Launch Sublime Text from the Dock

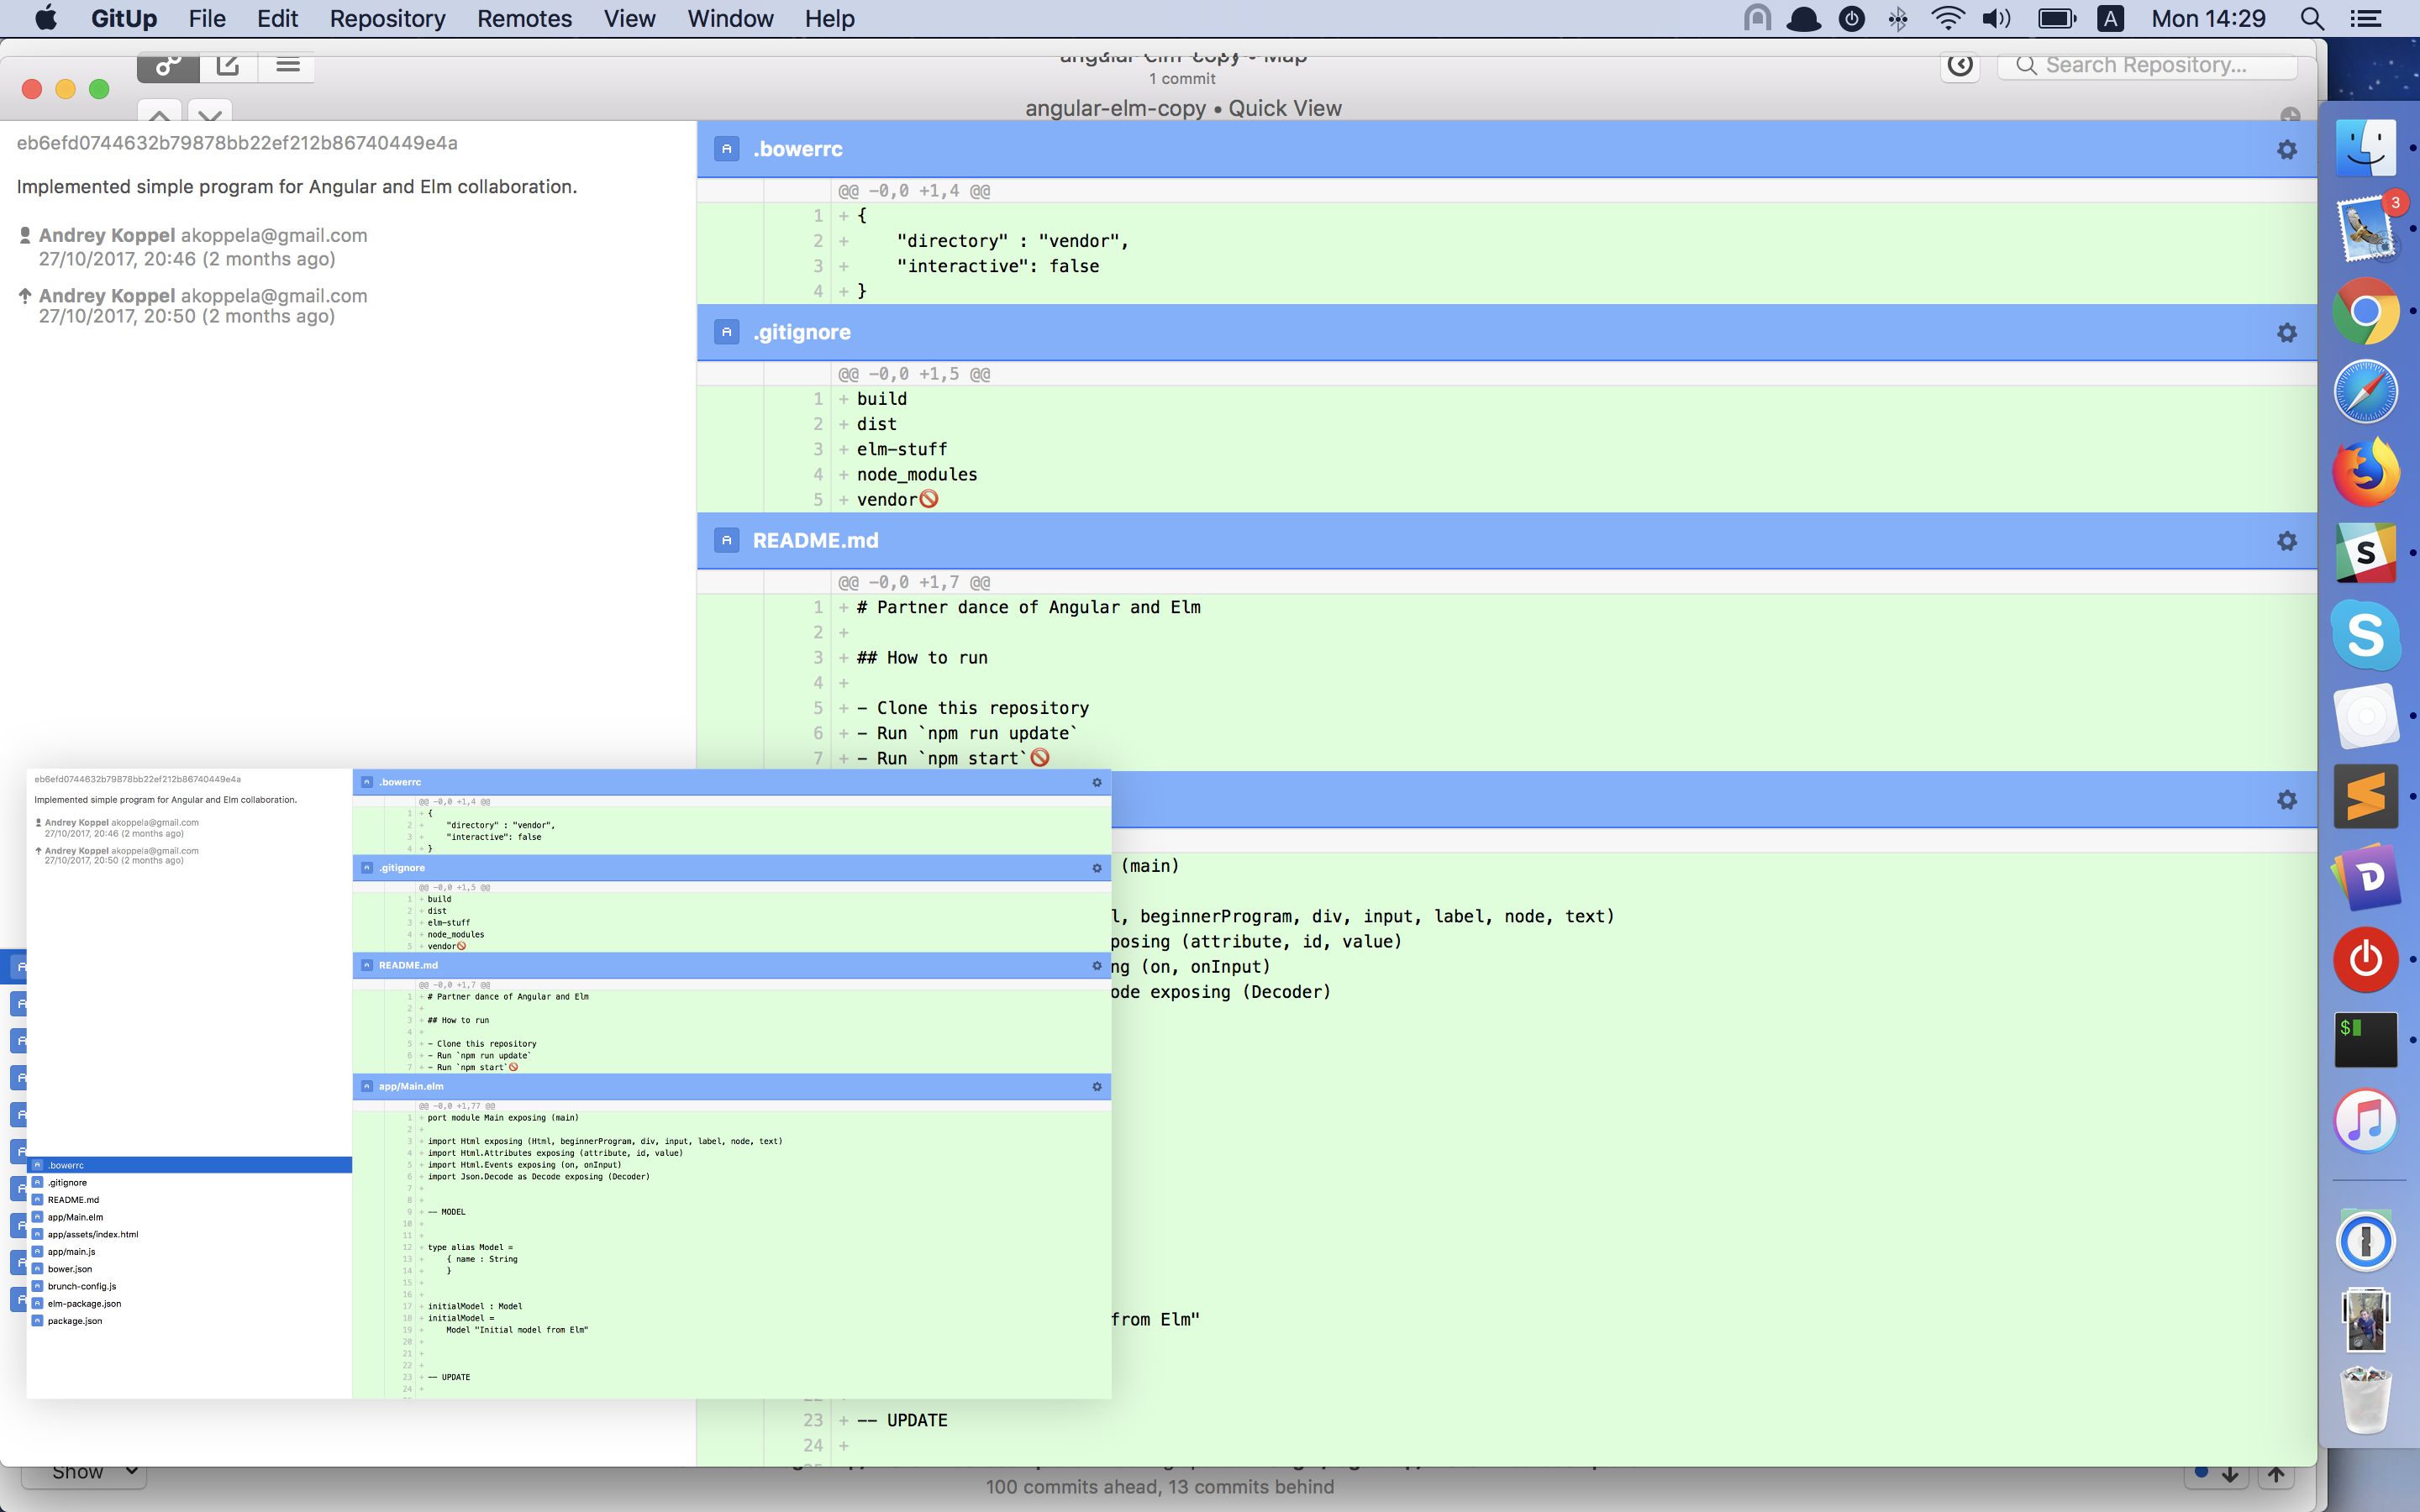tap(2366, 795)
